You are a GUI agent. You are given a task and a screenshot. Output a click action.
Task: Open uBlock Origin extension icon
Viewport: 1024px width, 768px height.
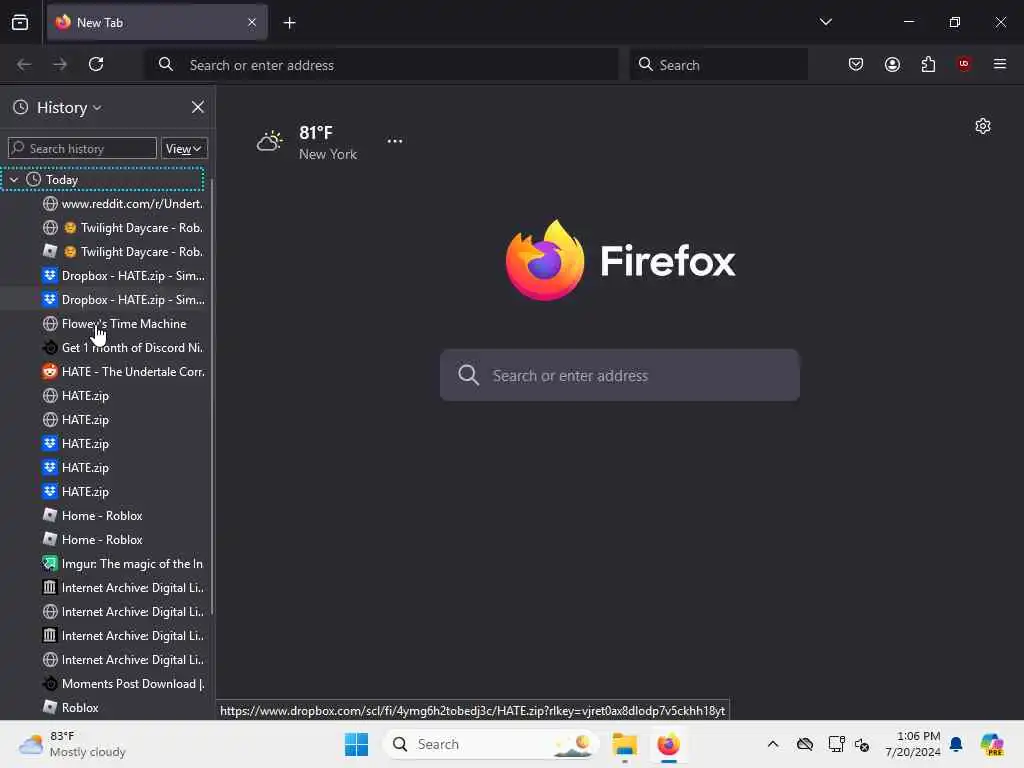[964, 64]
